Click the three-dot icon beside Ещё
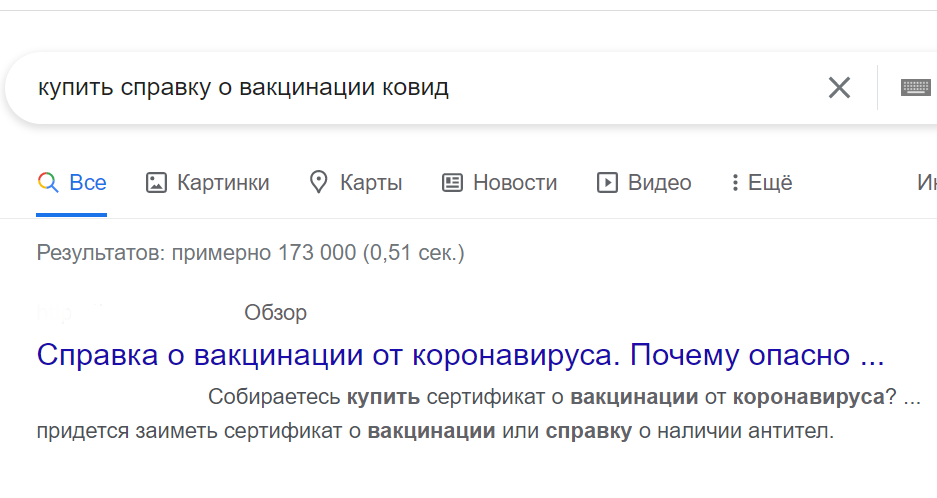 [735, 183]
